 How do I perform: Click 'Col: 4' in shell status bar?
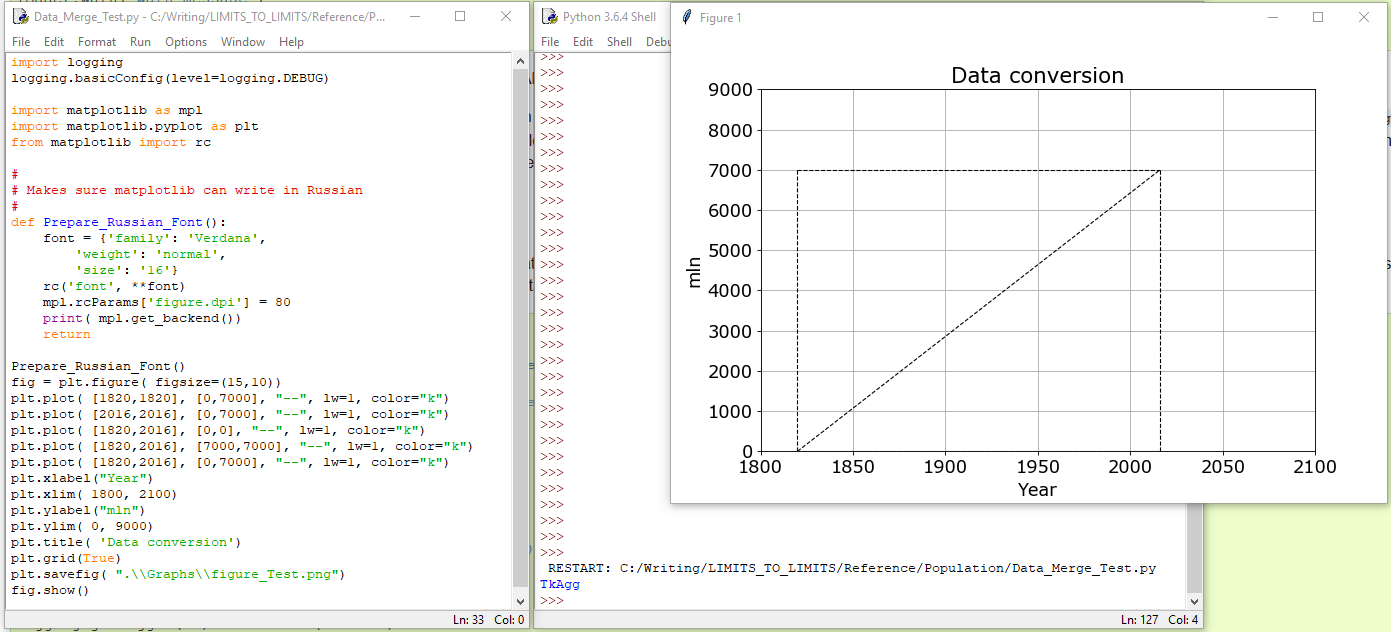1183,620
